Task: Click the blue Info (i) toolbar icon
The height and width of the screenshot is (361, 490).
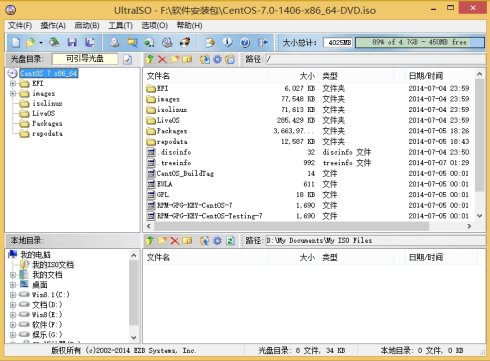Action: click(x=227, y=42)
